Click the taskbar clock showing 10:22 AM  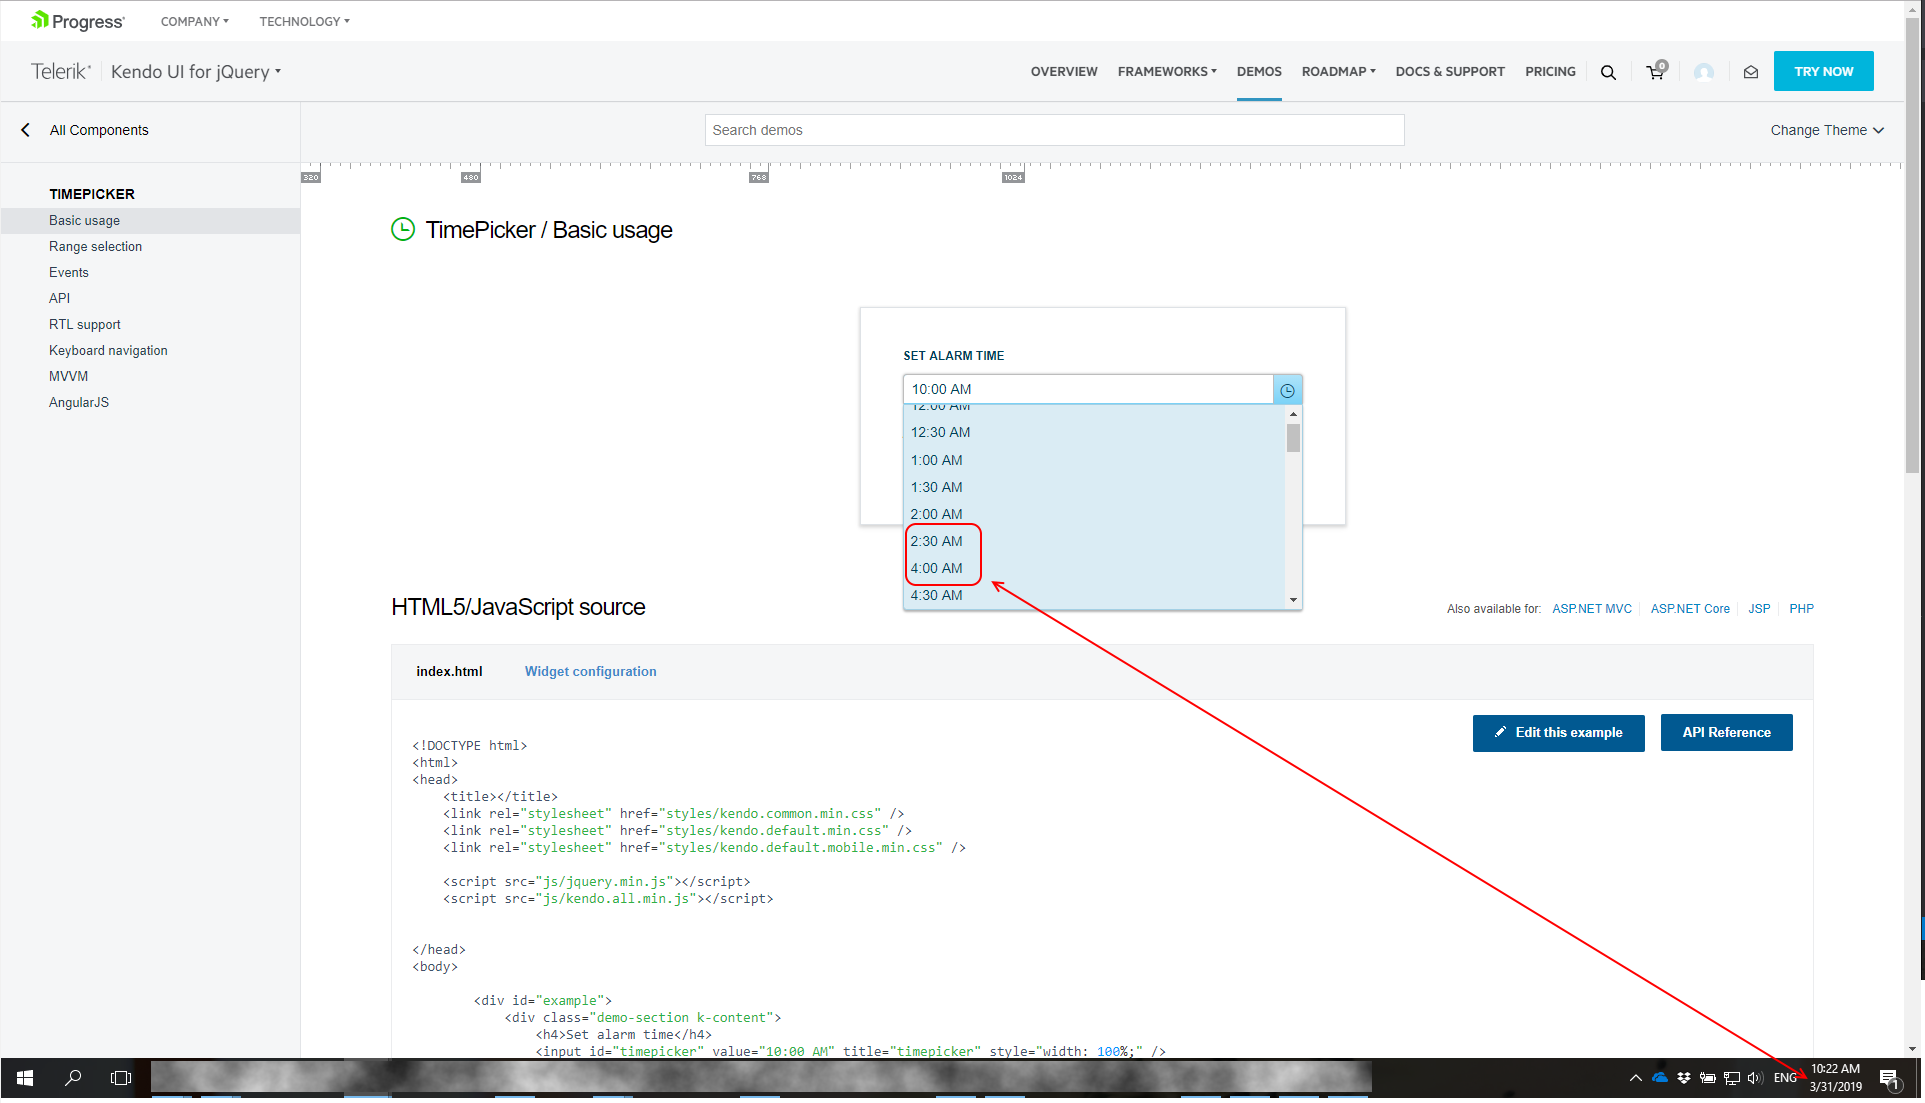pyautogui.click(x=1836, y=1078)
